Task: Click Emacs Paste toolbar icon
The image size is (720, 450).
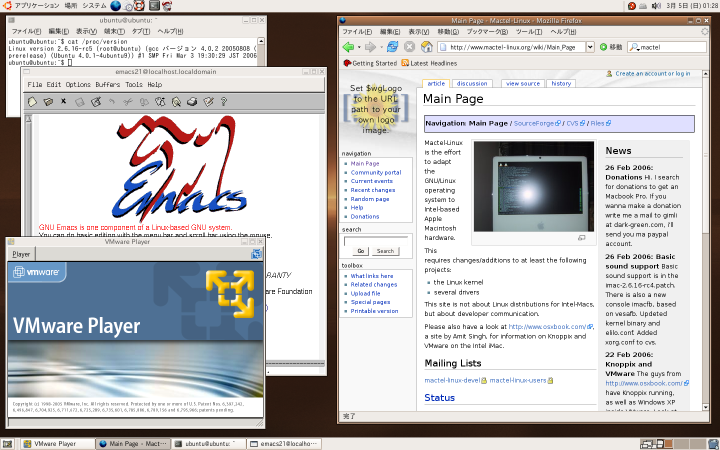Action: click(x=160, y=102)
